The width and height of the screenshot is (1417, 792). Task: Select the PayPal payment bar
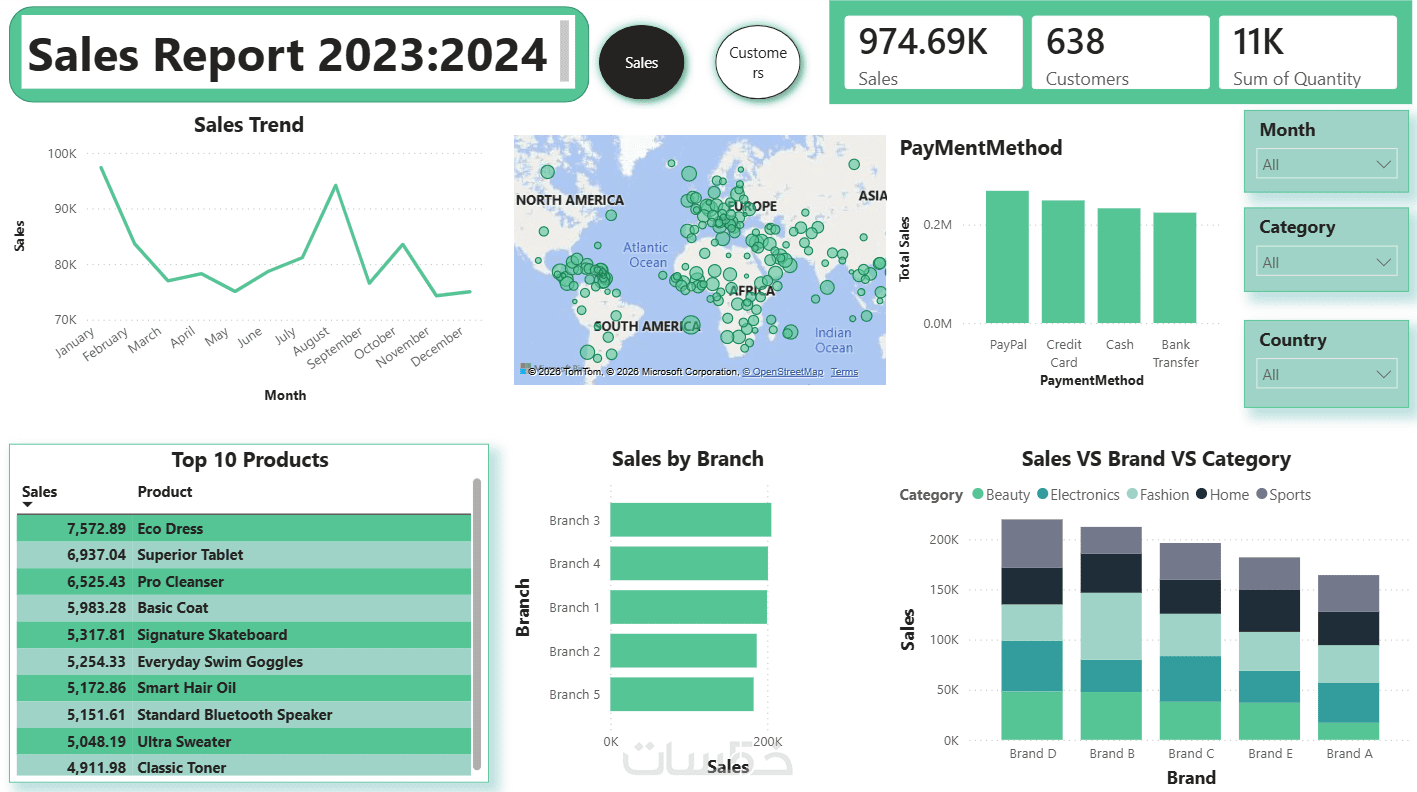(1007, 257)
